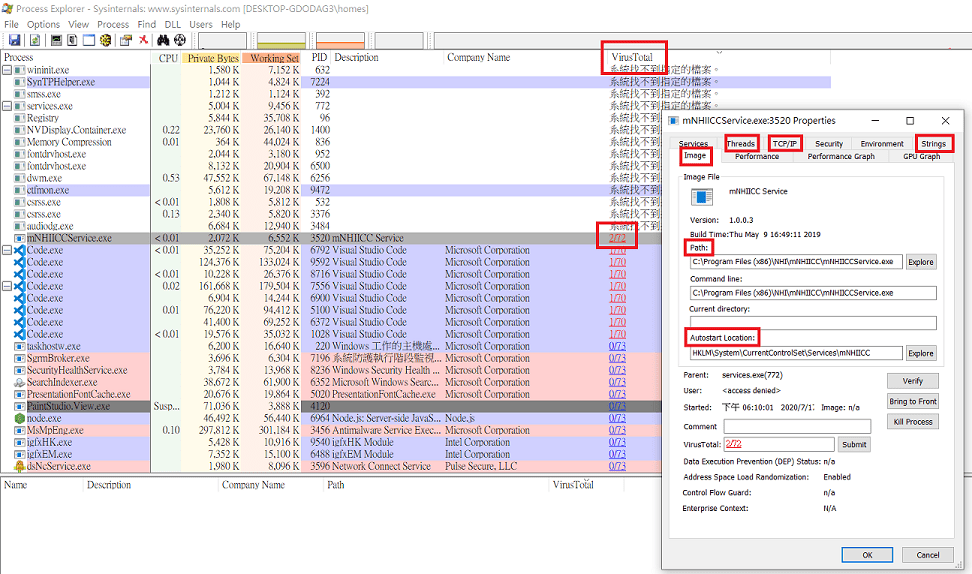The height and width of the screenshot is (574, 972).
Task: Click Explore next to the Path field
Action: point(921,262)
